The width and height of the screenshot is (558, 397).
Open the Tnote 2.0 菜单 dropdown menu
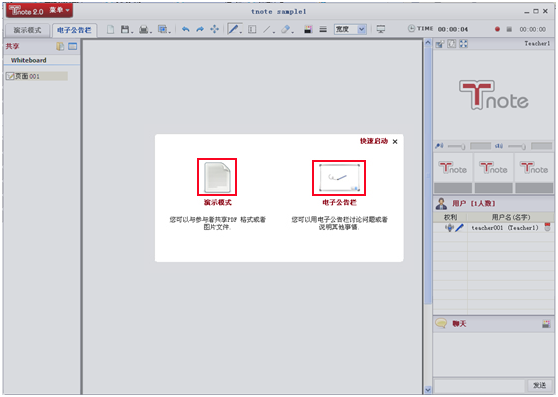[x=39, y=11]
